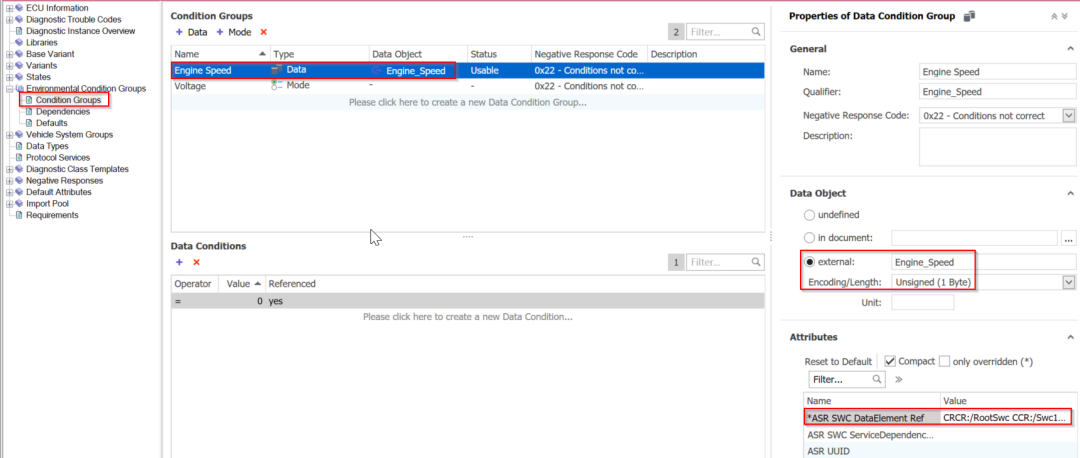Toggle the only overridden checkbox
The height and width of the screenshot is (458, 1080).
coord(944,361)
